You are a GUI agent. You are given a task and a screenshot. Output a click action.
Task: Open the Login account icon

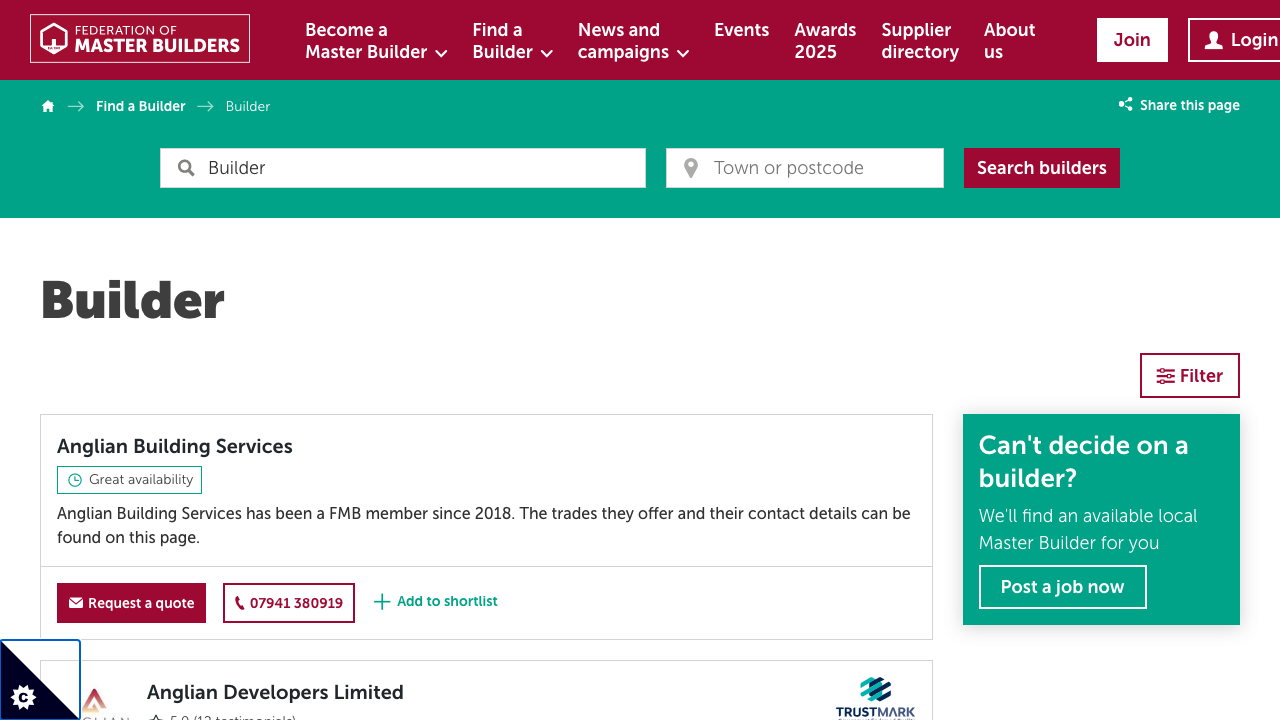(1213, 39)
